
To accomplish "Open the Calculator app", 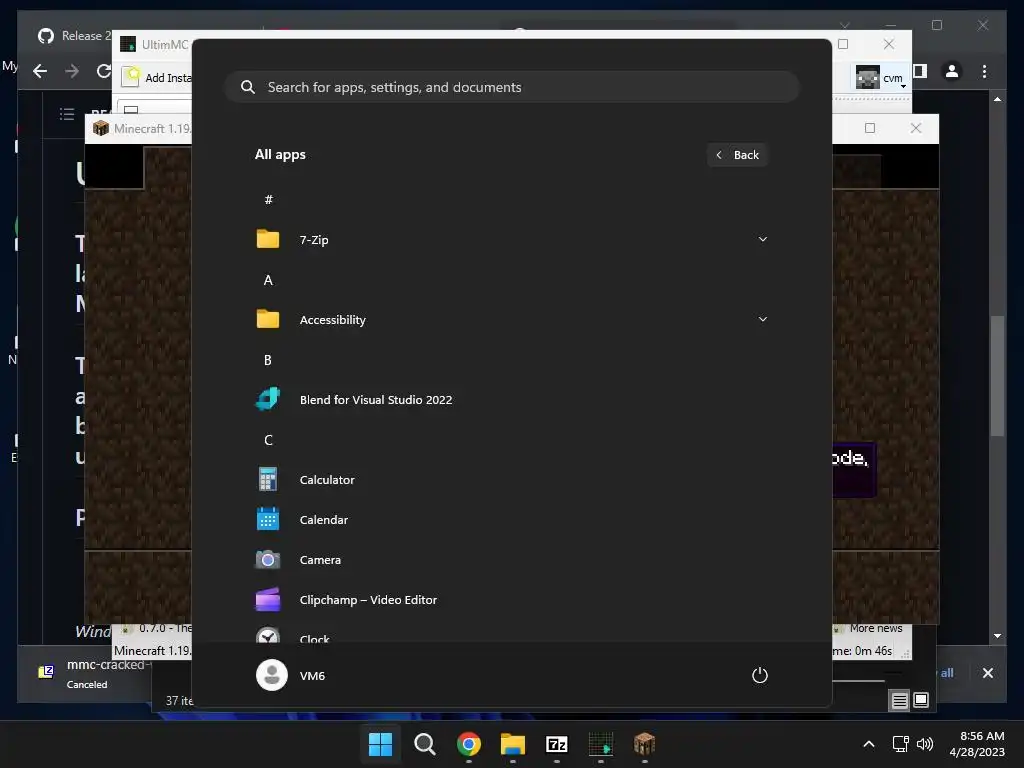I will pyautogui.click(x=511, y=479).
